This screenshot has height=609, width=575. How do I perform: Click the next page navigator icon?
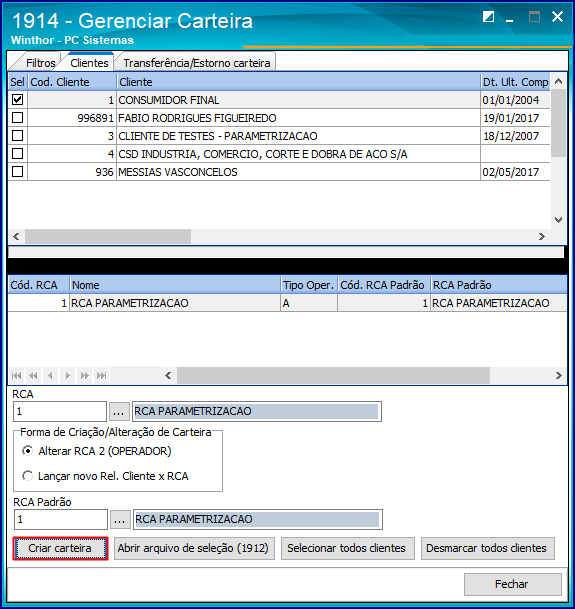point(84,376)
